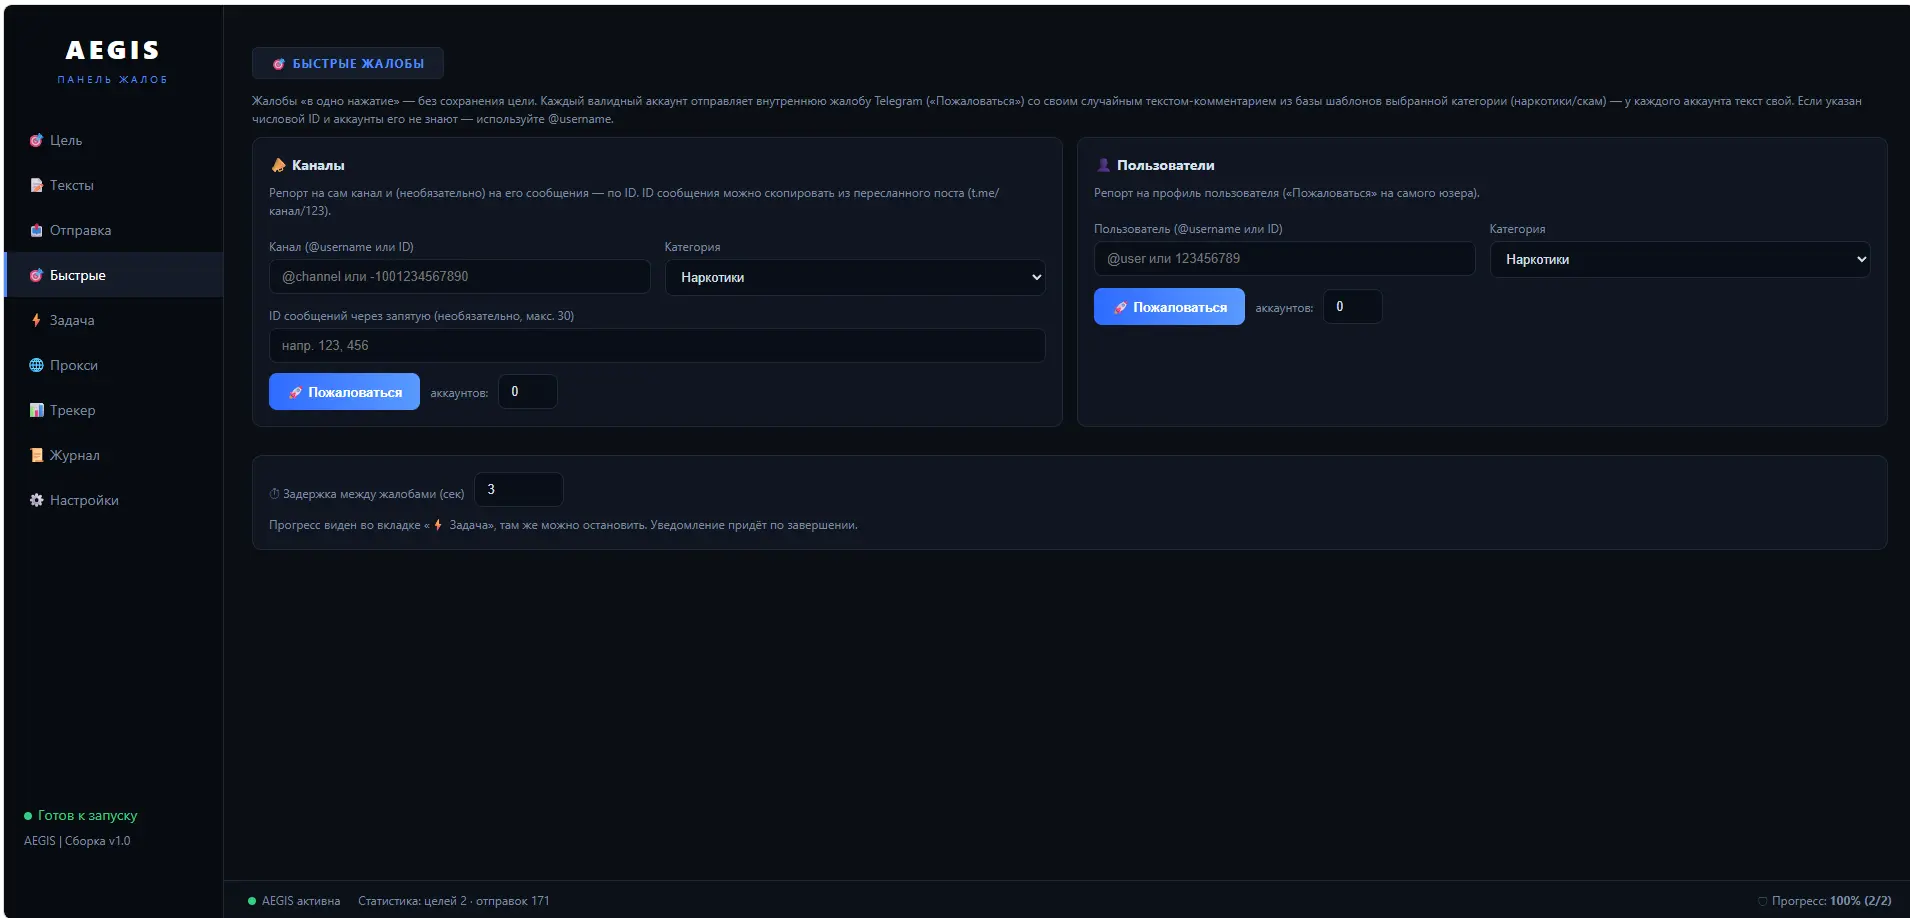Click Пожаловаться button in the Каналы panel
Viewport: 1910px width, 918px height.
(344, 392)
